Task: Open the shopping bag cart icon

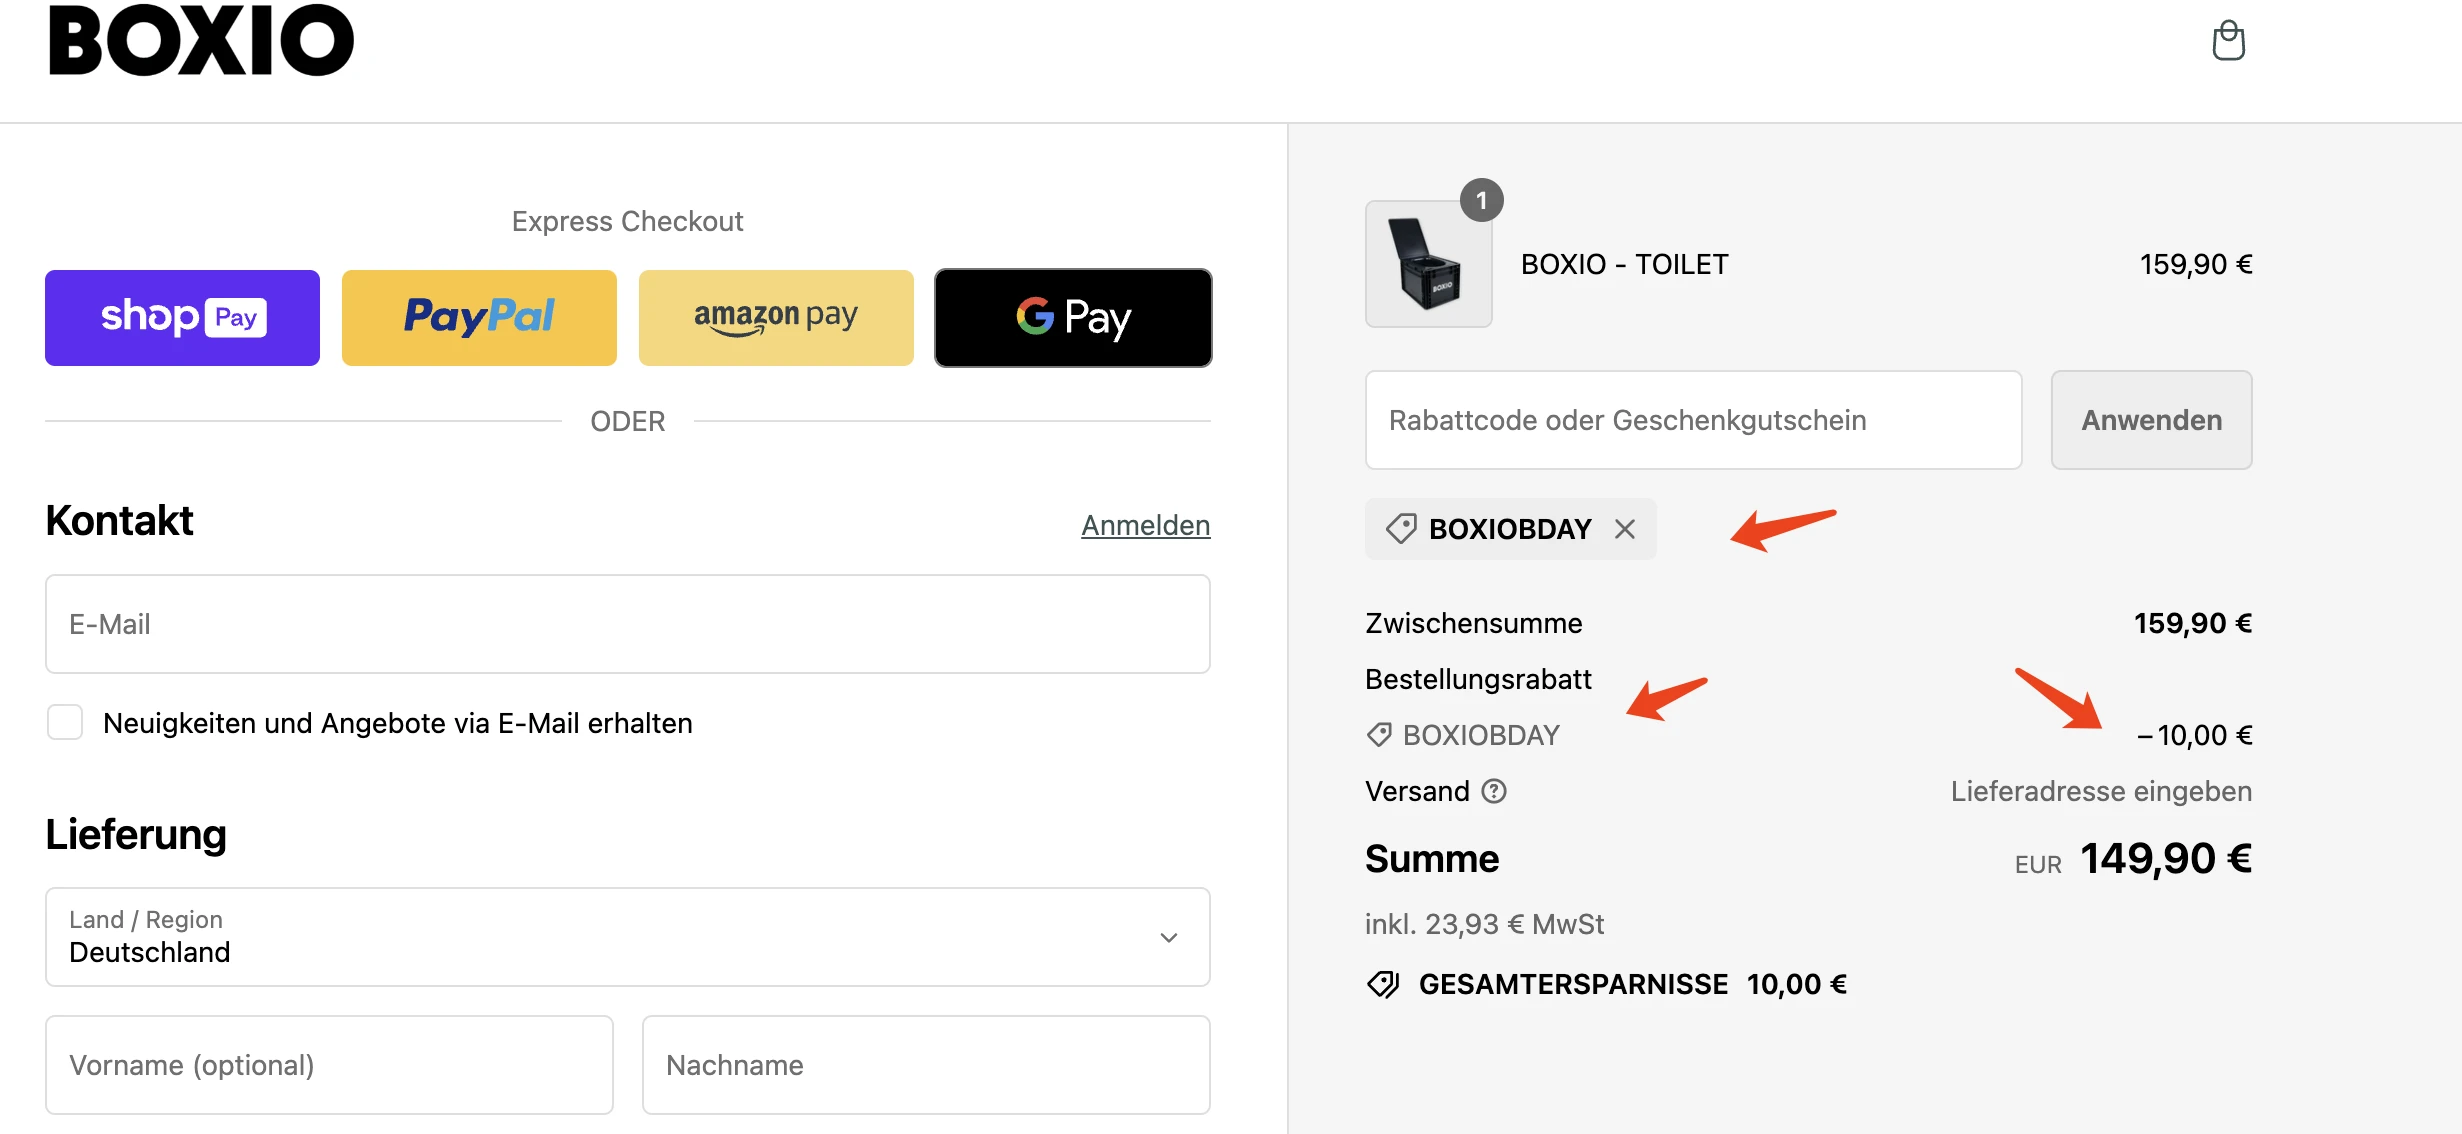Action: [x=2228, y=41]
